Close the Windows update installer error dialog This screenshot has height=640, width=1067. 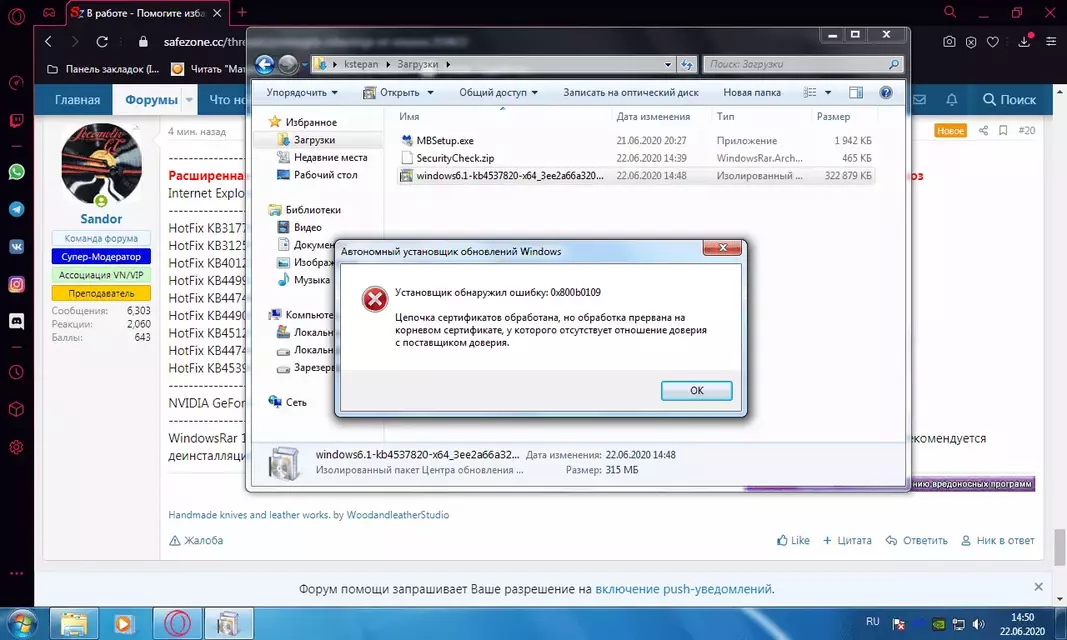coord(723,248)
